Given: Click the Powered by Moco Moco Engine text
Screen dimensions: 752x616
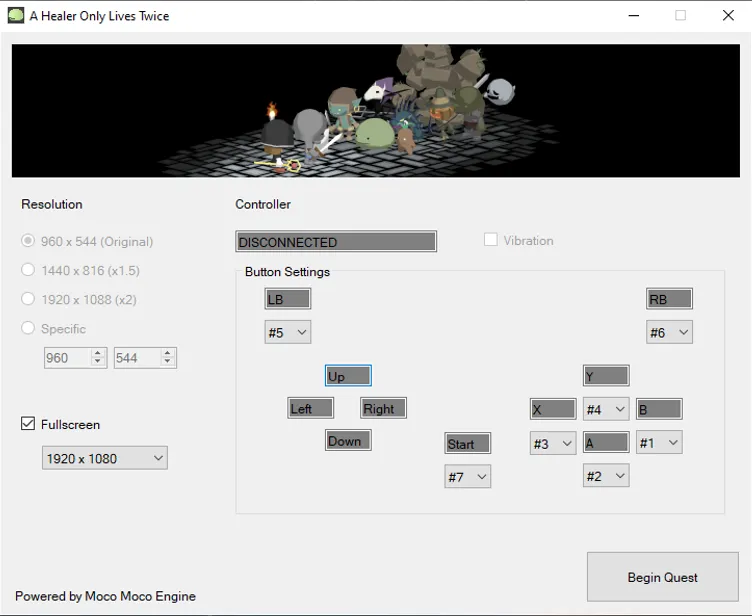Looking at the screenshot, I should coord(106,596).
